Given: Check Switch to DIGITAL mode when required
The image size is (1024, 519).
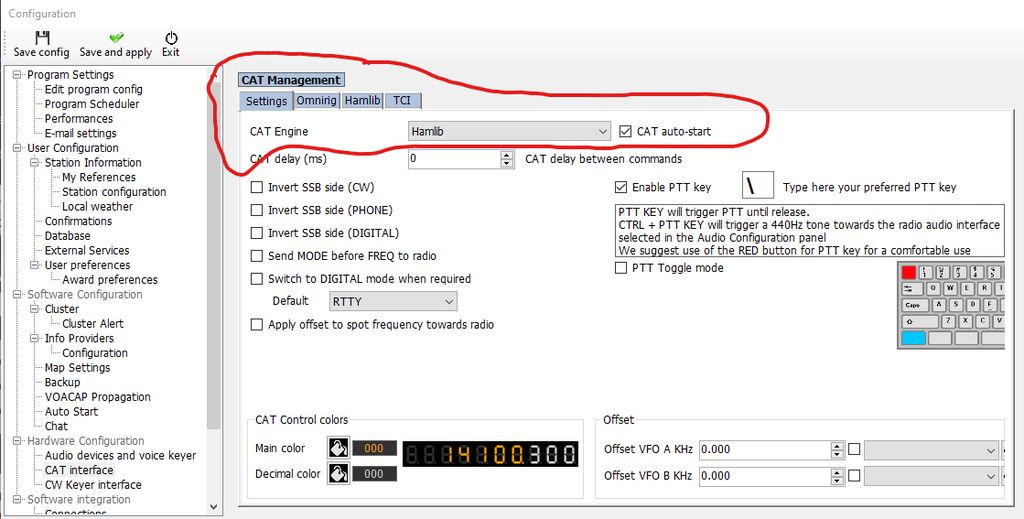Looking at the screenshot, I should tap(257, 279).
